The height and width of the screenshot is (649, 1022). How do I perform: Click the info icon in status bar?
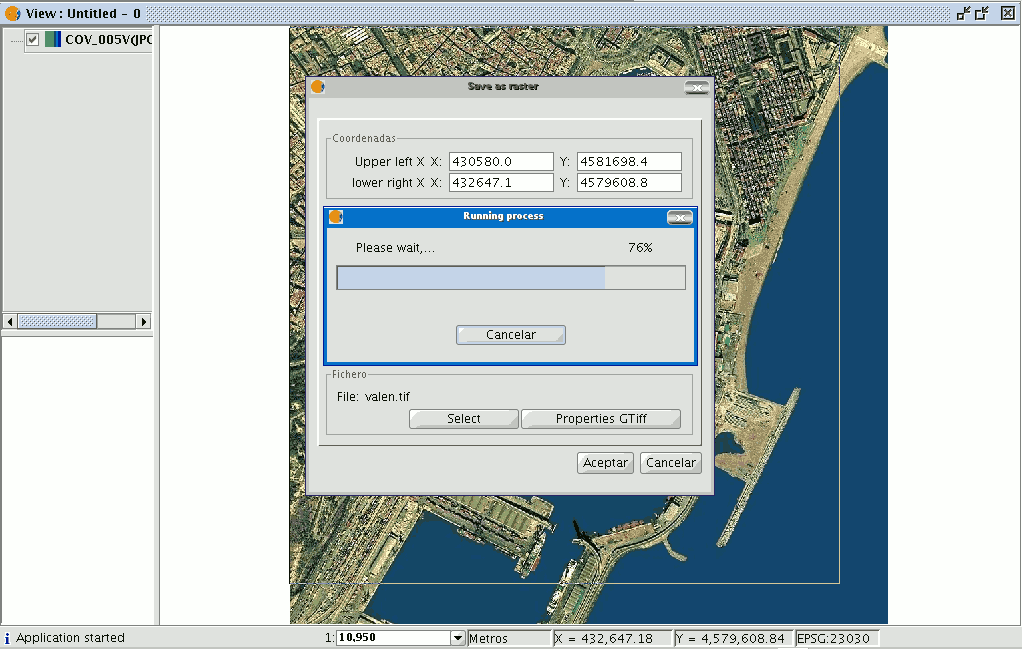tap(7, 638)
